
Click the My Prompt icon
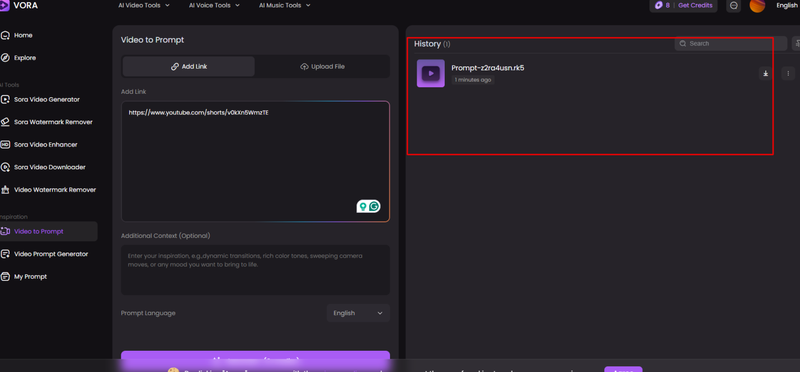5,277
